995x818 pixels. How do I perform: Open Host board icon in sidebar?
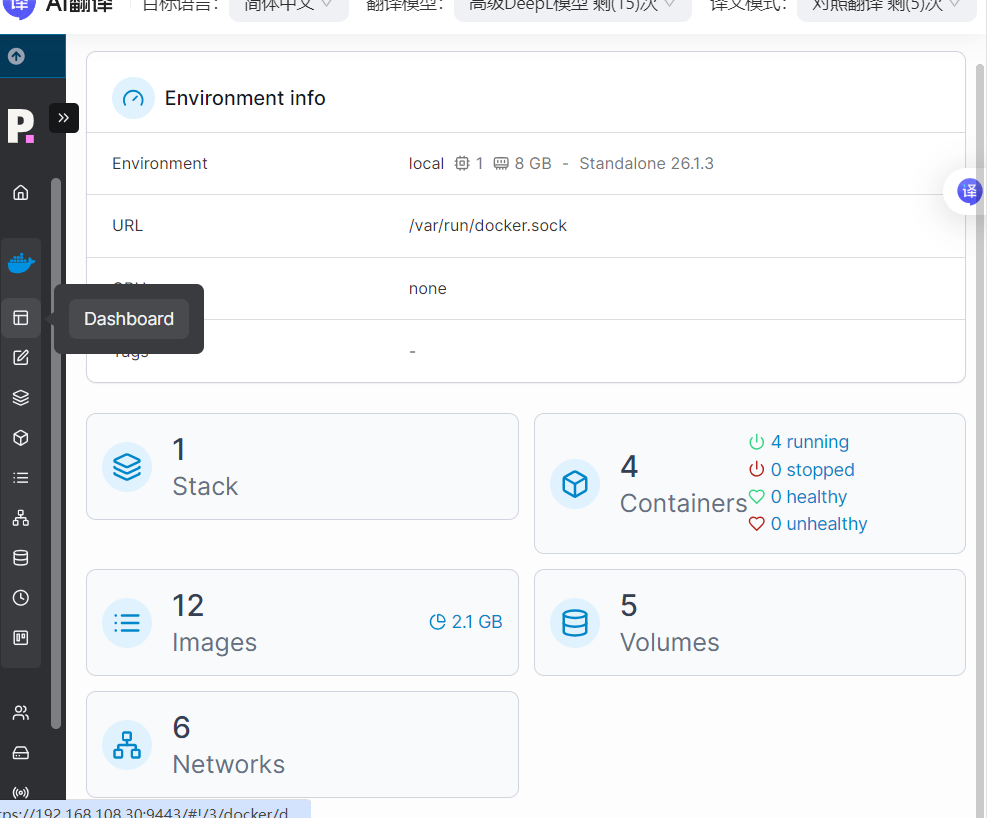(x=21, y=638)
